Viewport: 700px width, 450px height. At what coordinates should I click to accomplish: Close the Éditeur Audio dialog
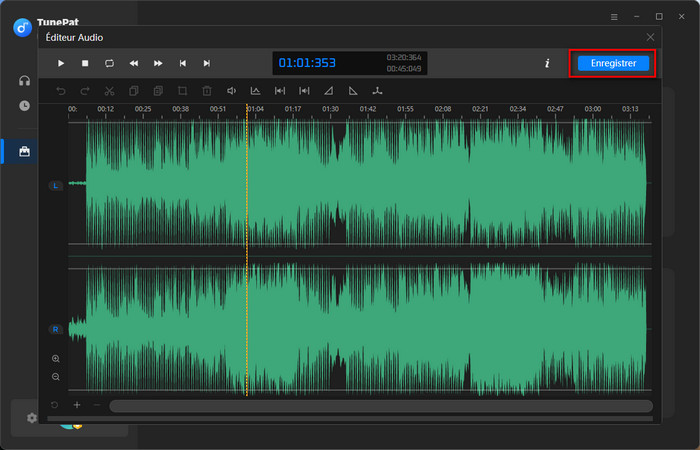[x=650, y=38]
